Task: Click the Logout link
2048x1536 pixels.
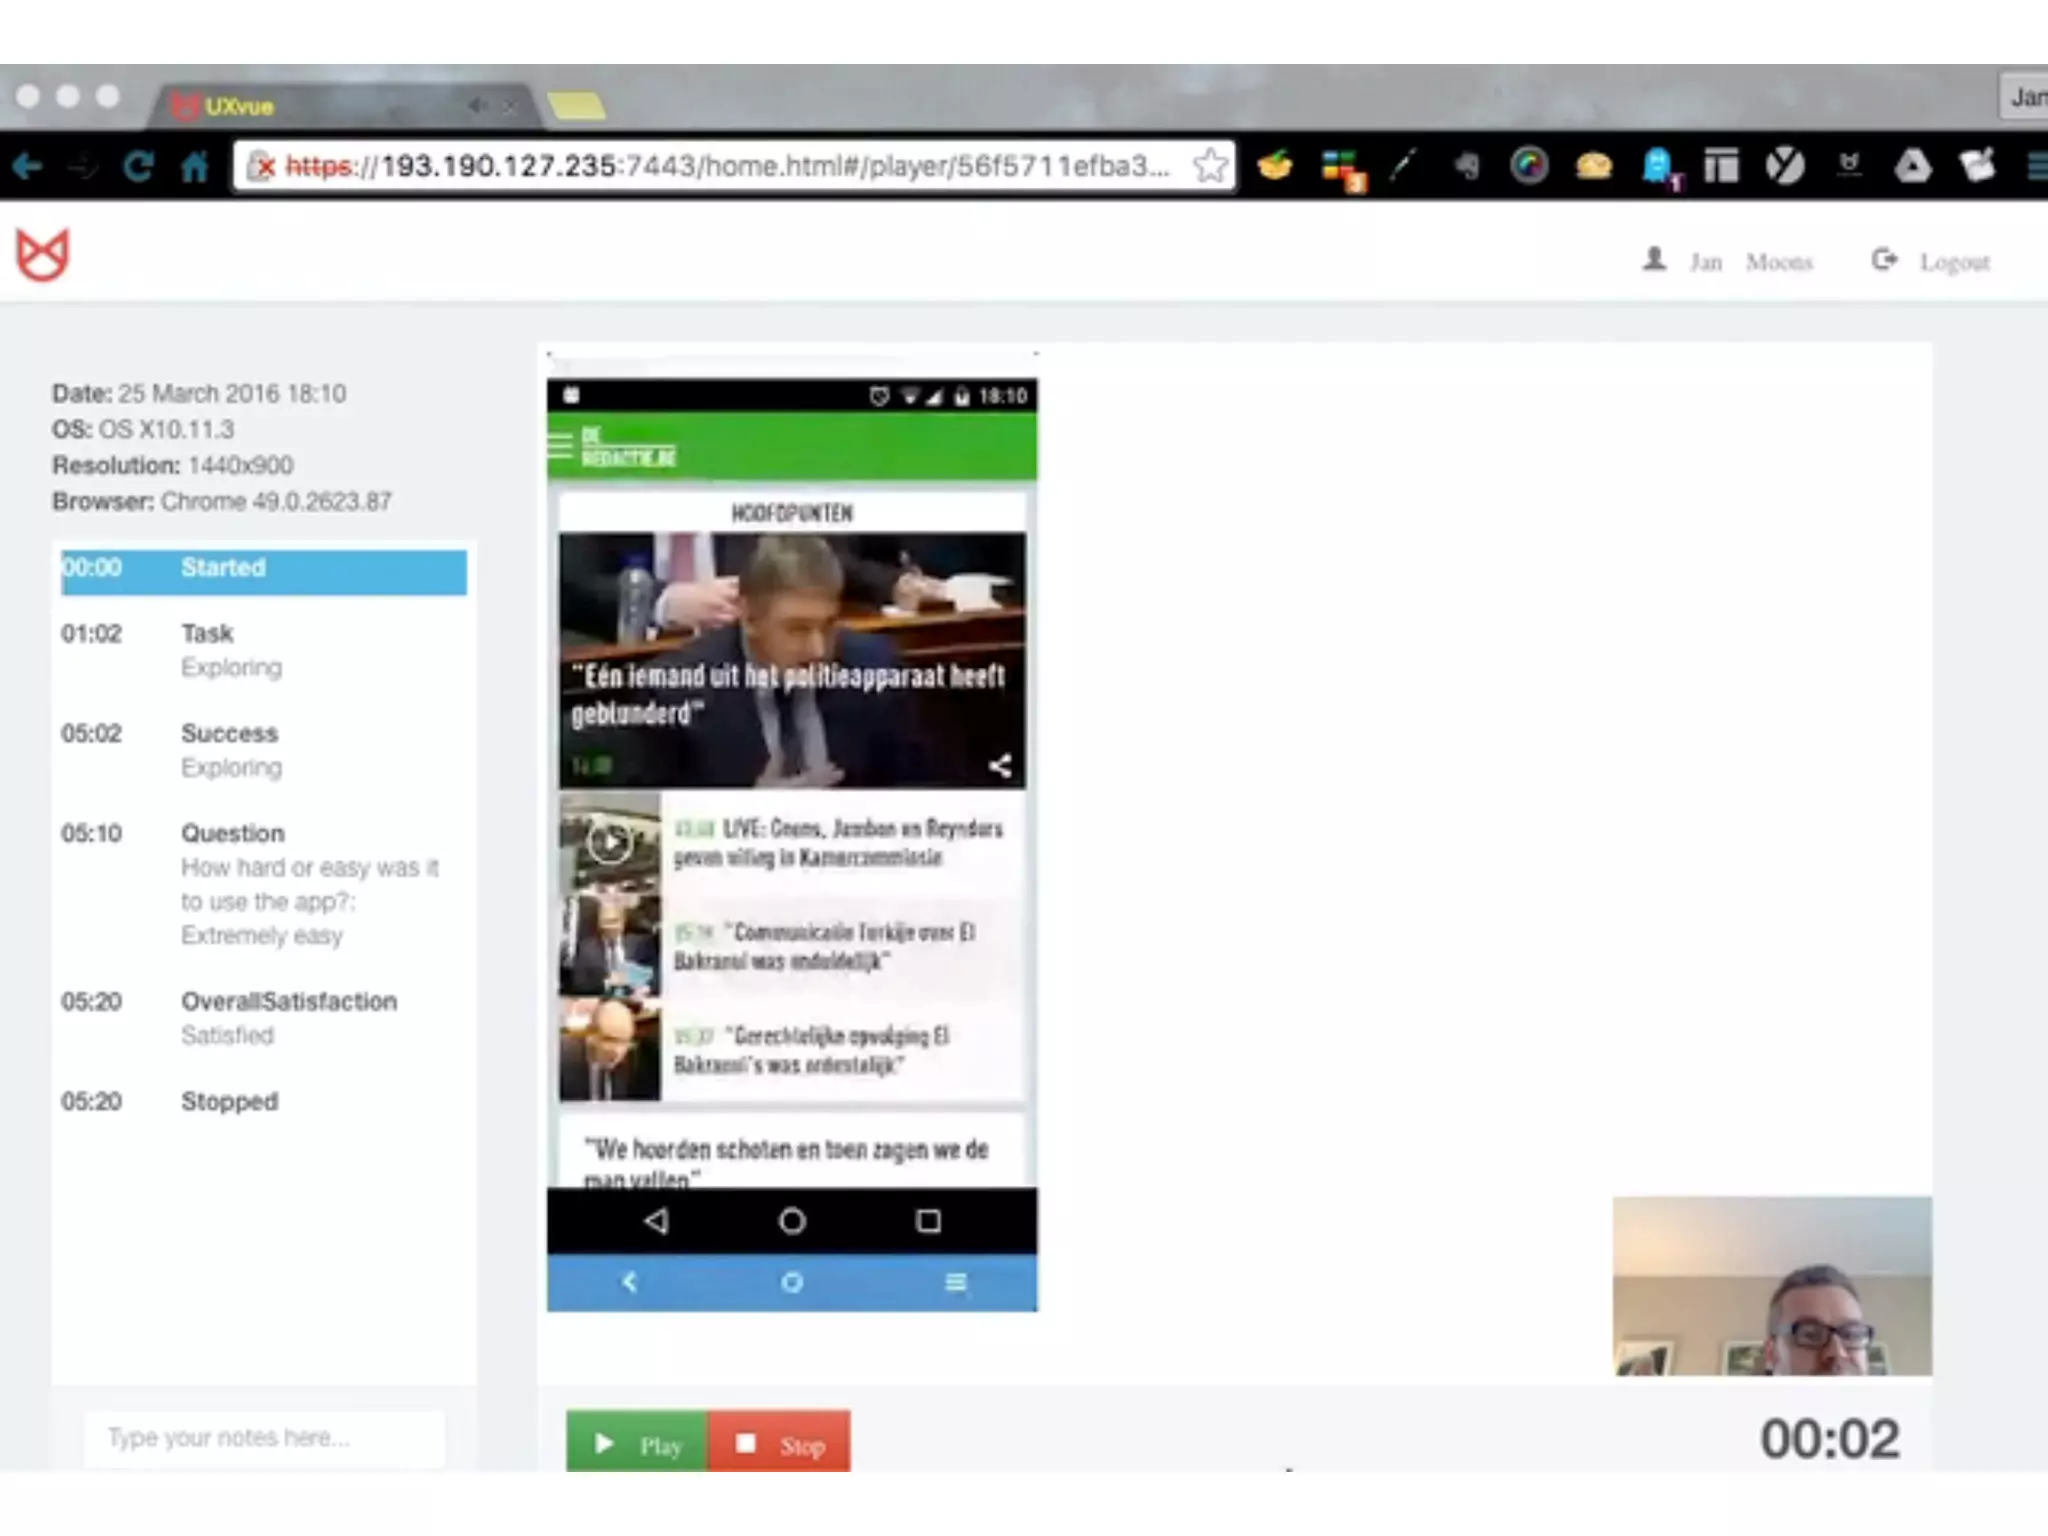Action: [x=1953, y=262]
